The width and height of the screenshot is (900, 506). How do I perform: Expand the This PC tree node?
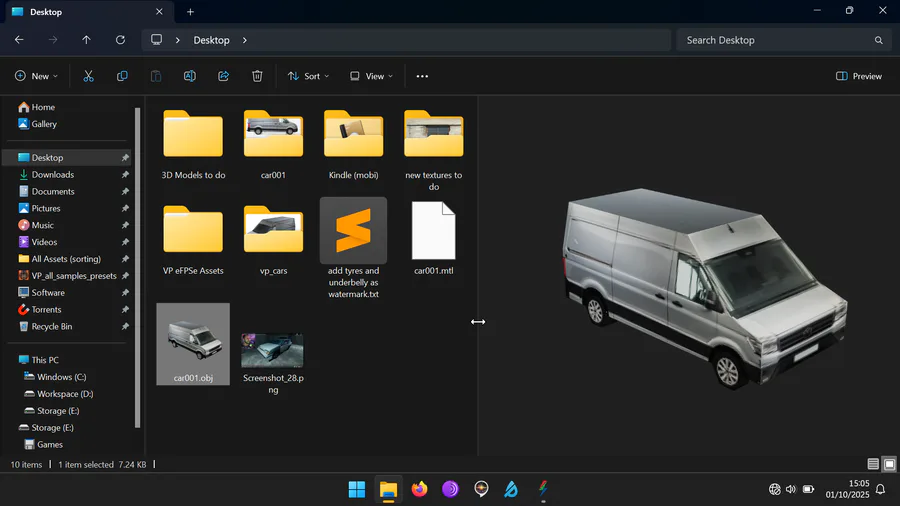coord(9,360)
